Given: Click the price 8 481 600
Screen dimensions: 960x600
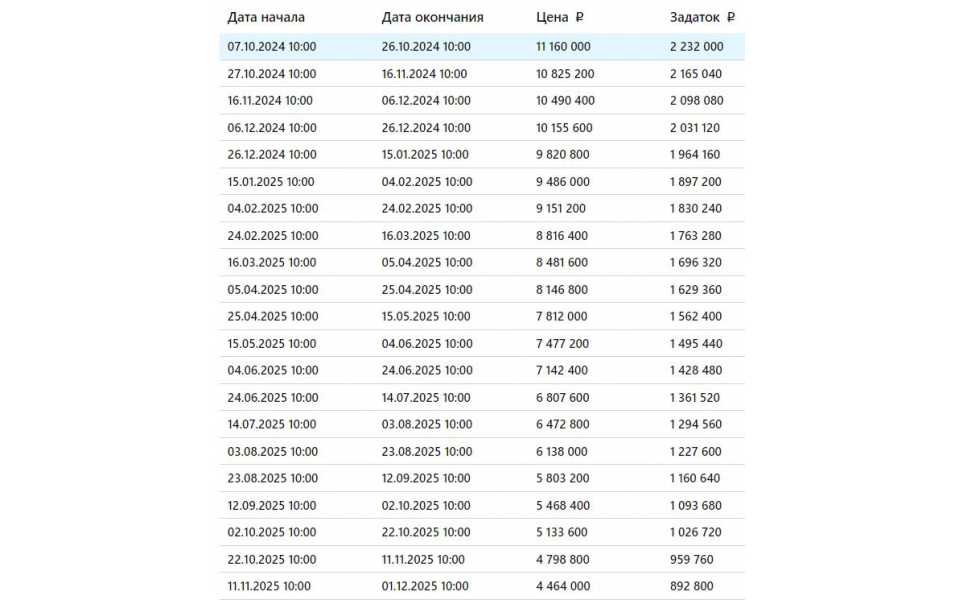Looking at the screenshot, I should click(x=562, y=263).
